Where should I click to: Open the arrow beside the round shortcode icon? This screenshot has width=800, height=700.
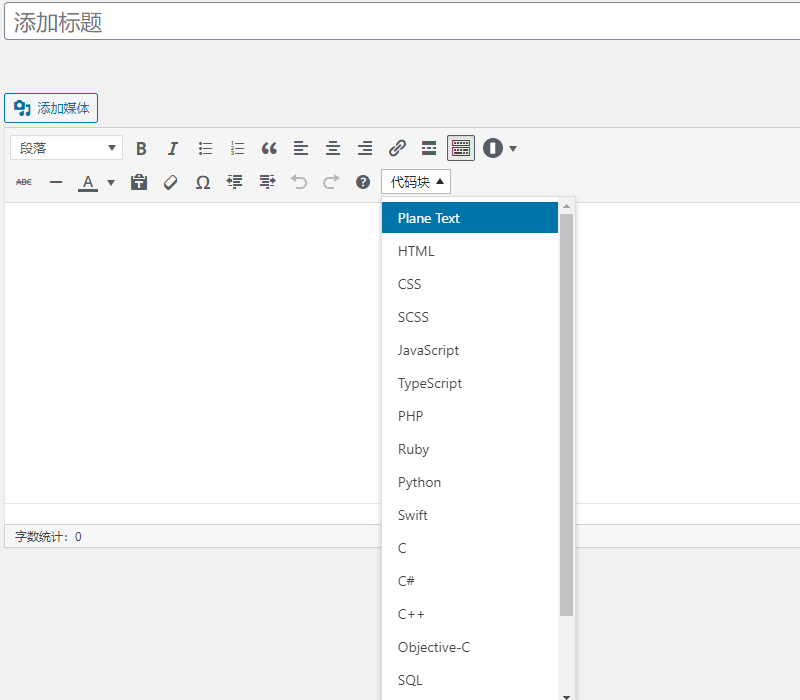(513, 149)
